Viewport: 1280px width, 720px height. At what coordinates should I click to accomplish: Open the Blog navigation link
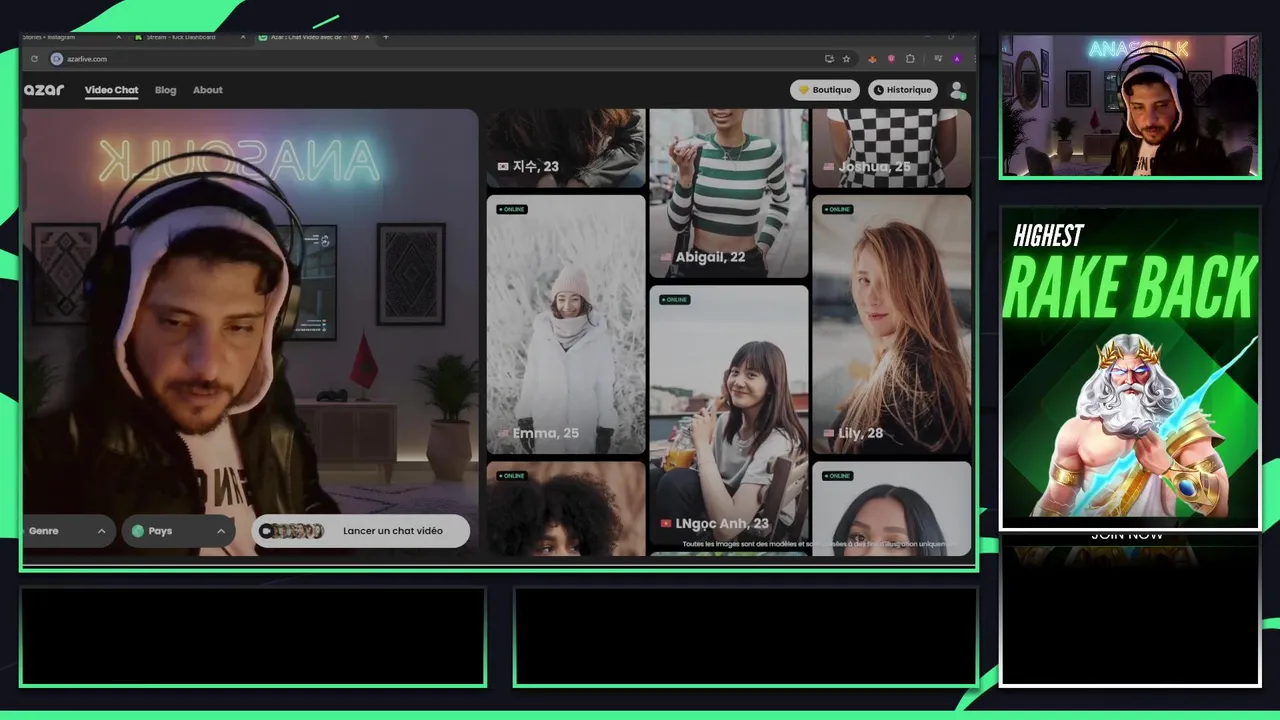click(166, 90)
